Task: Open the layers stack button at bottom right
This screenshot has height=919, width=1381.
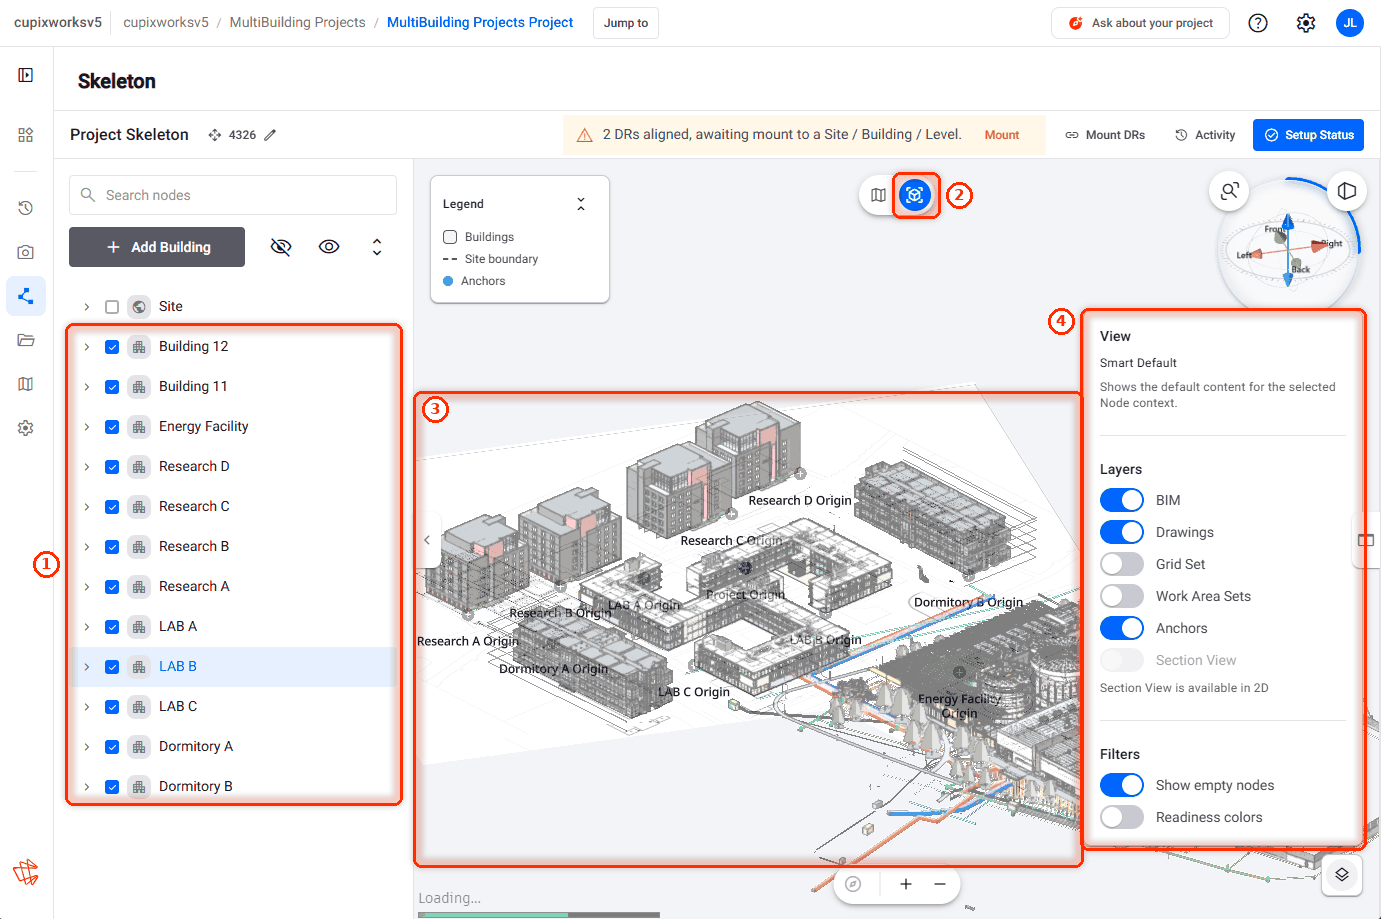Action: 1342,874
